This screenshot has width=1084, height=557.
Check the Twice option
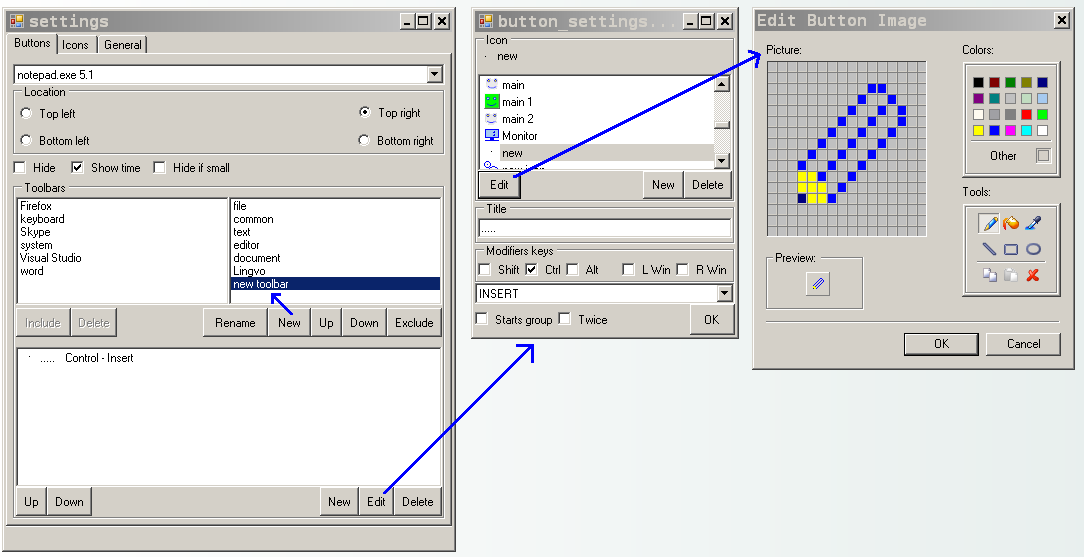(565, 319)
